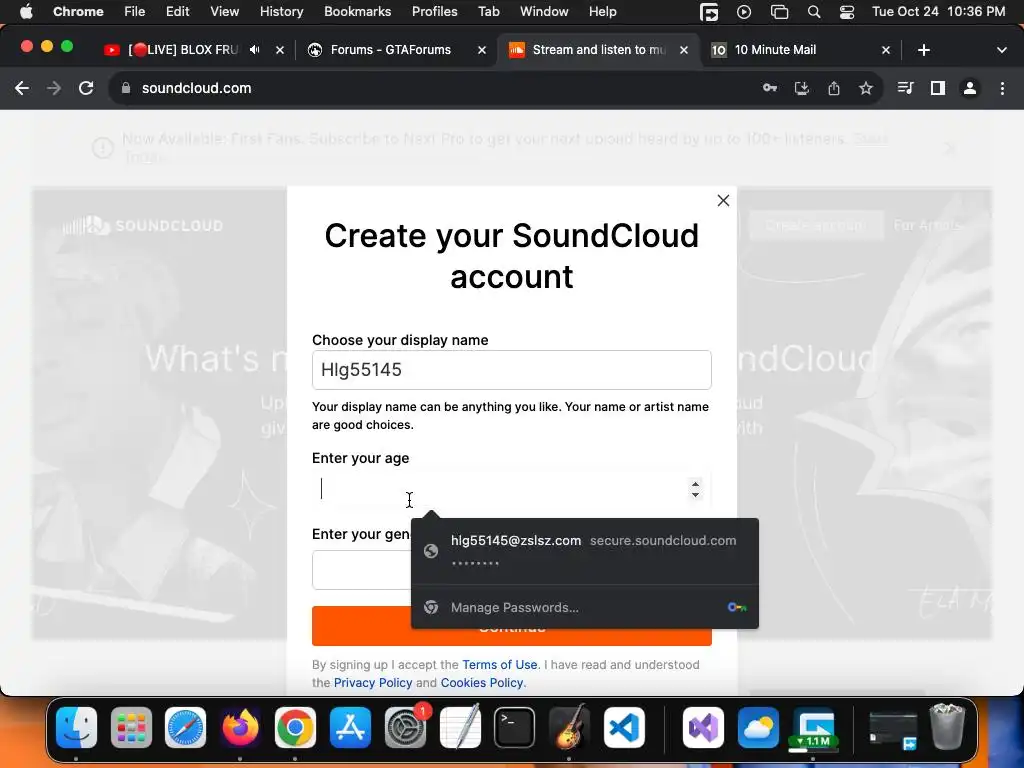Open saved passwords key icon in address bar
This screenshot has height=768, width=1024.
coord(770,88)
